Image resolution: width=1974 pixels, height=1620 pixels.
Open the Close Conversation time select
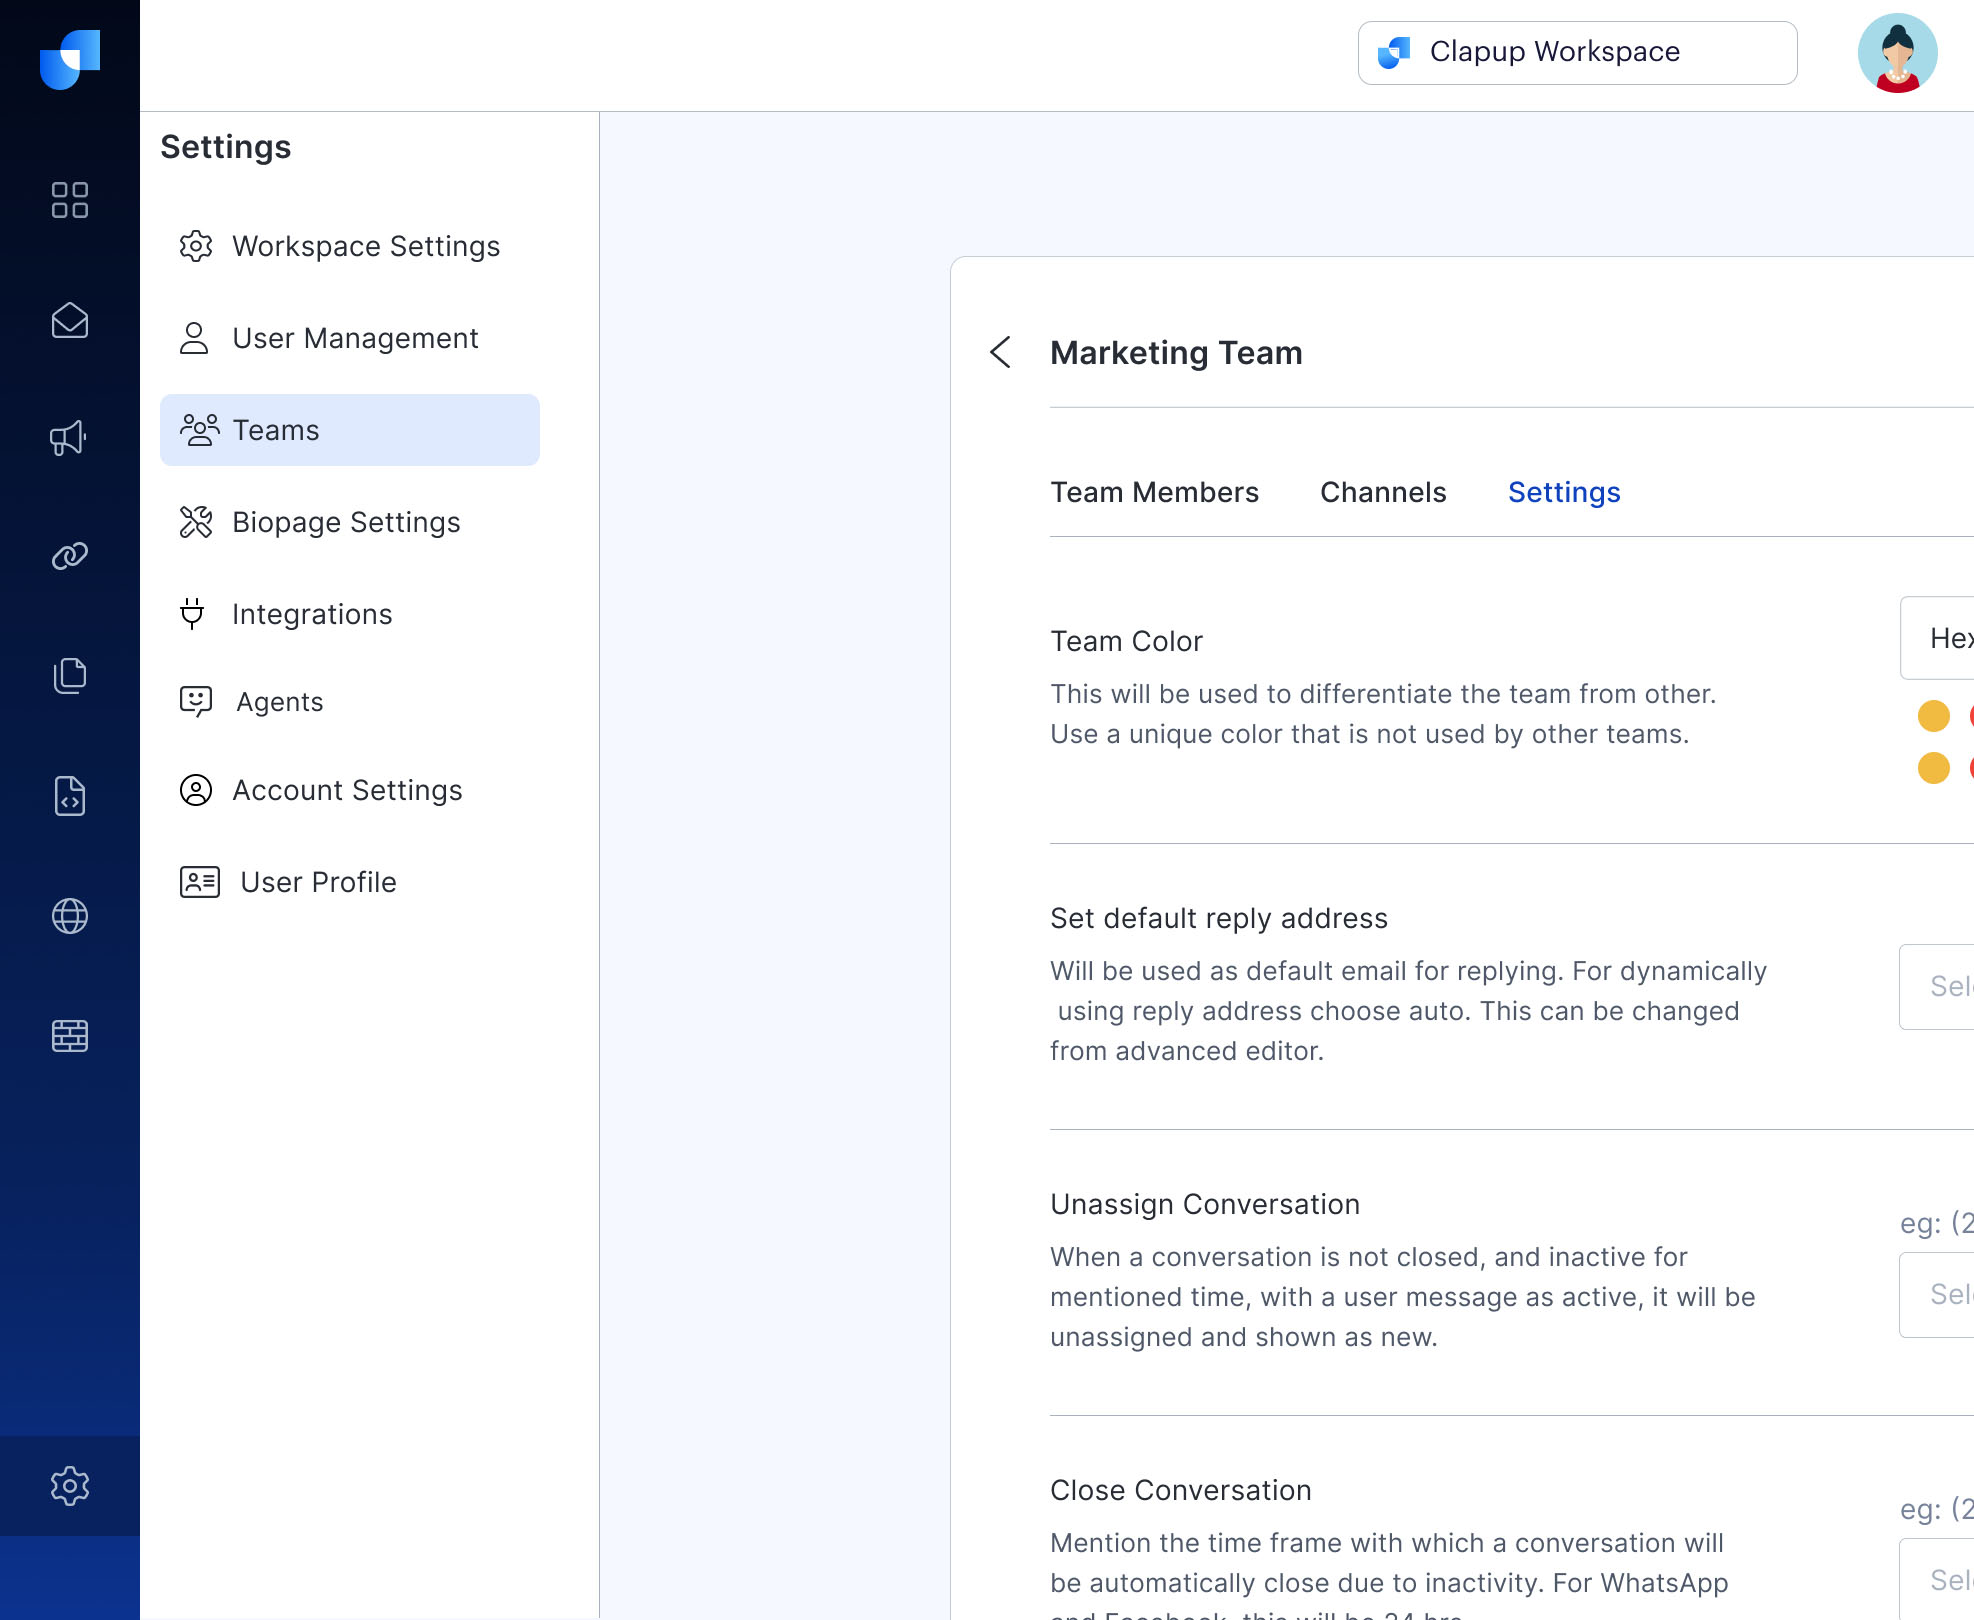(1937, 1579)
